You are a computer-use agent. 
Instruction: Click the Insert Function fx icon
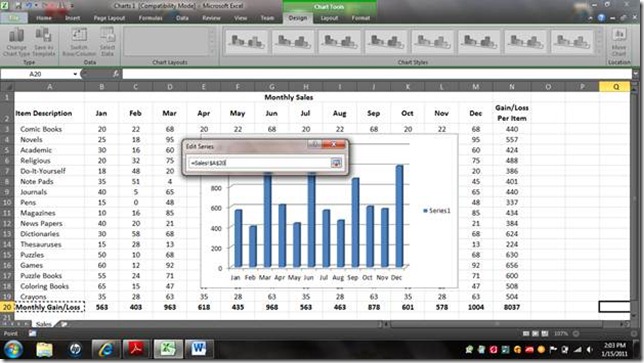pos(116,74)
